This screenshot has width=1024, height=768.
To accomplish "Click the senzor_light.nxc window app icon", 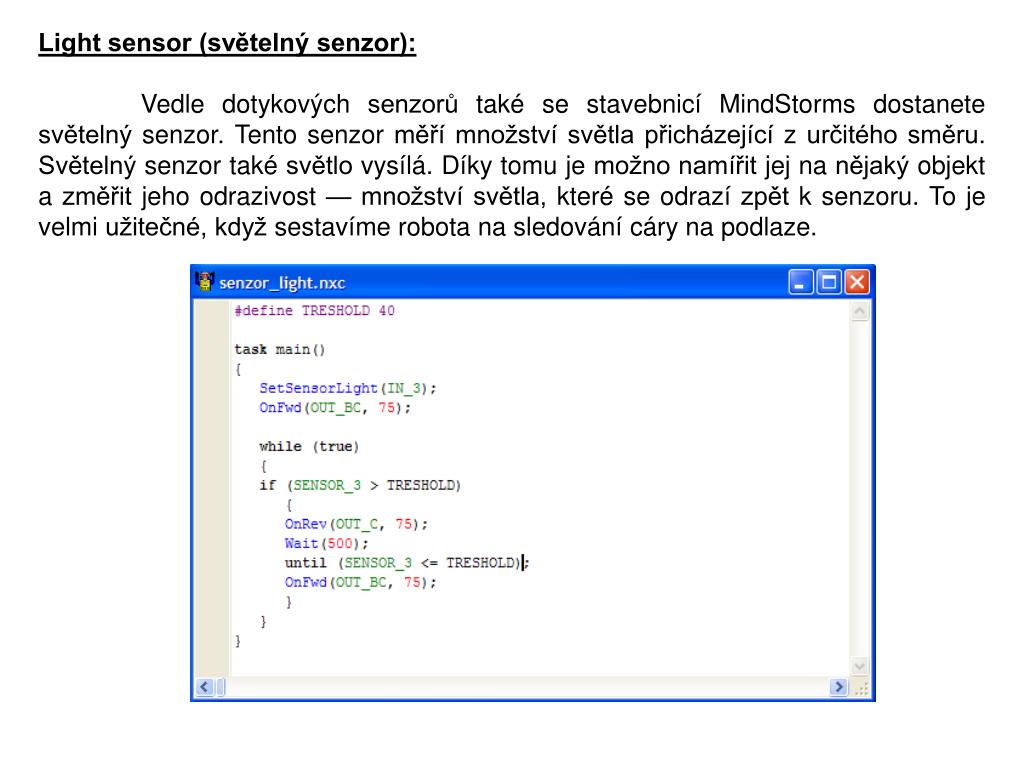I will [x=205, y=281].
